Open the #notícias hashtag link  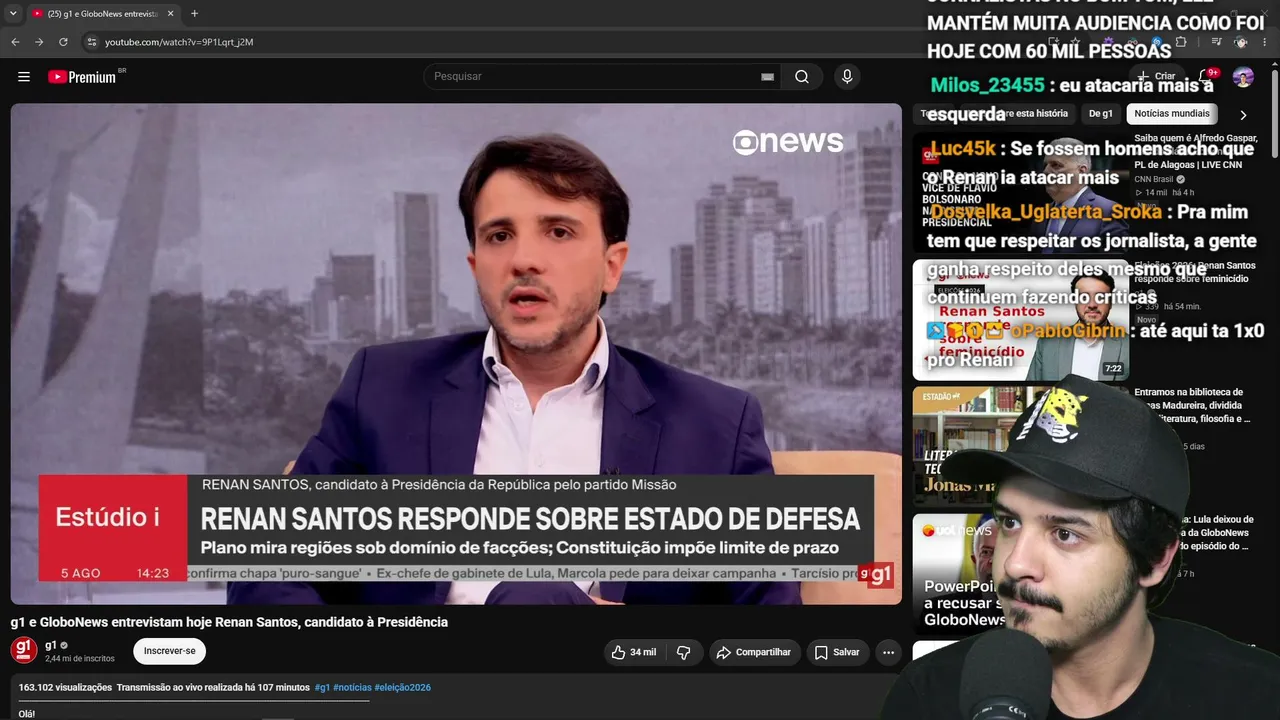(x=352, y=688)
